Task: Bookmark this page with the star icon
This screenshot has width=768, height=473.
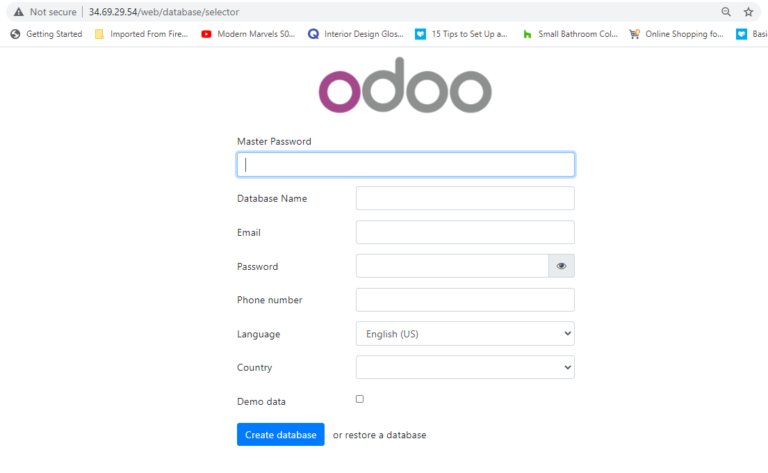Action: click(x=748, y=12)
